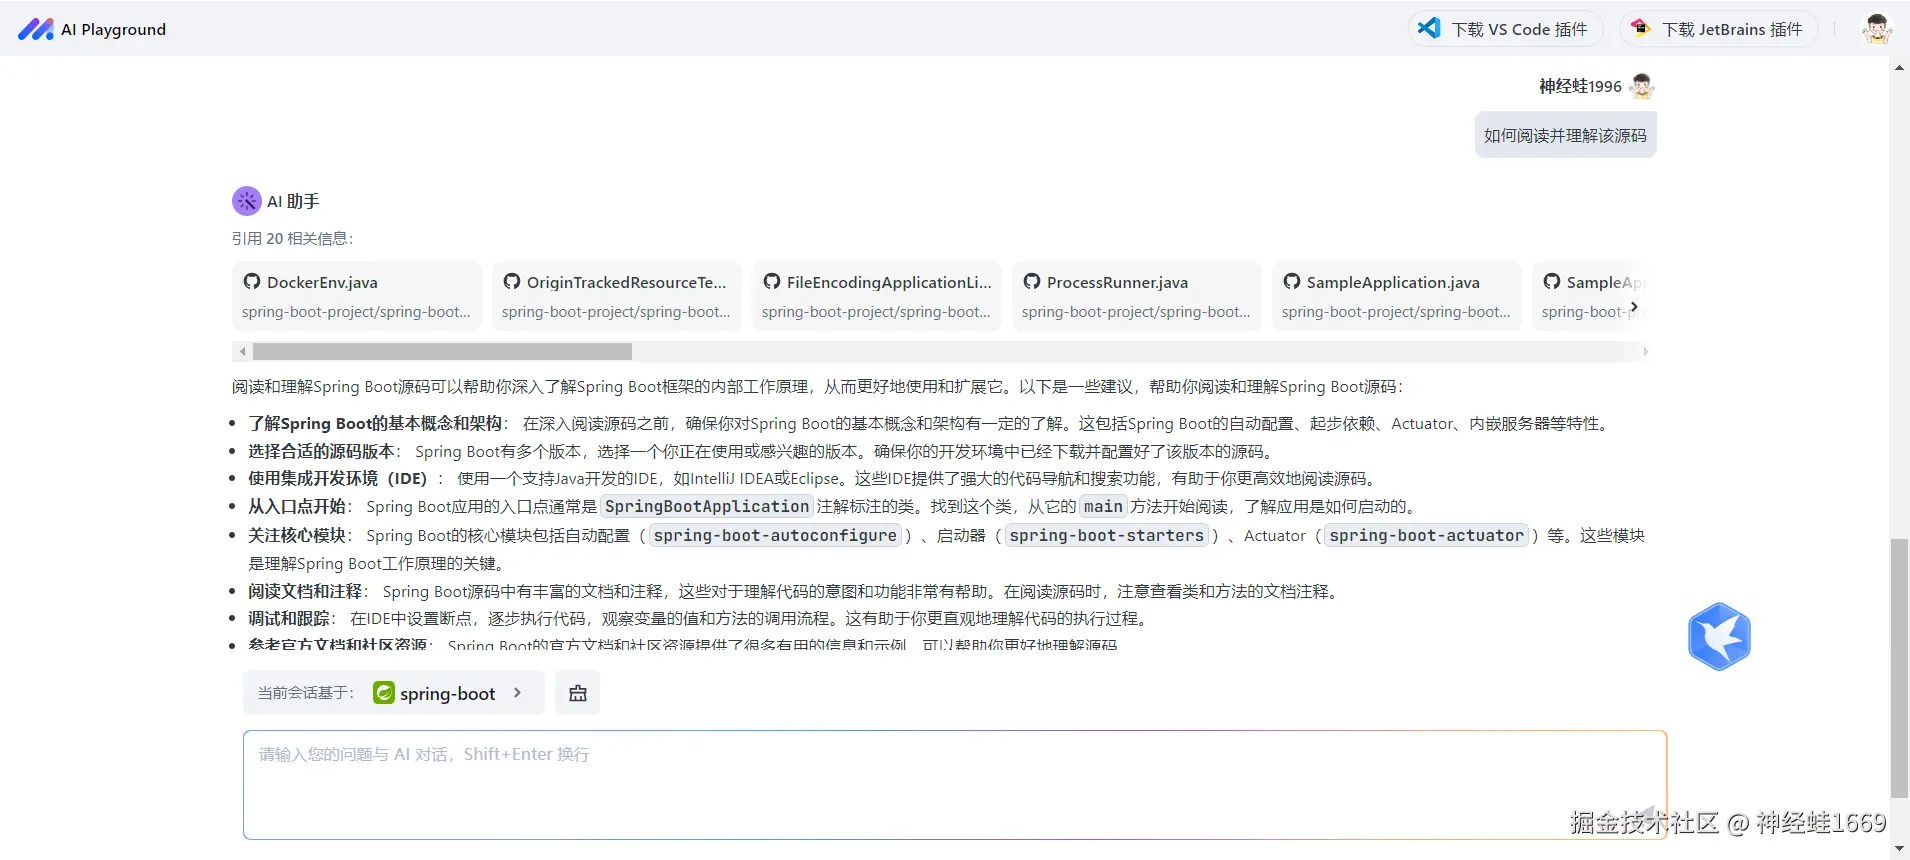Image resolution: width=1910 pixels, height=860 pixels.
Task: Click the AI 助手 purple avatar icon
Action: (x=247, y=201)
